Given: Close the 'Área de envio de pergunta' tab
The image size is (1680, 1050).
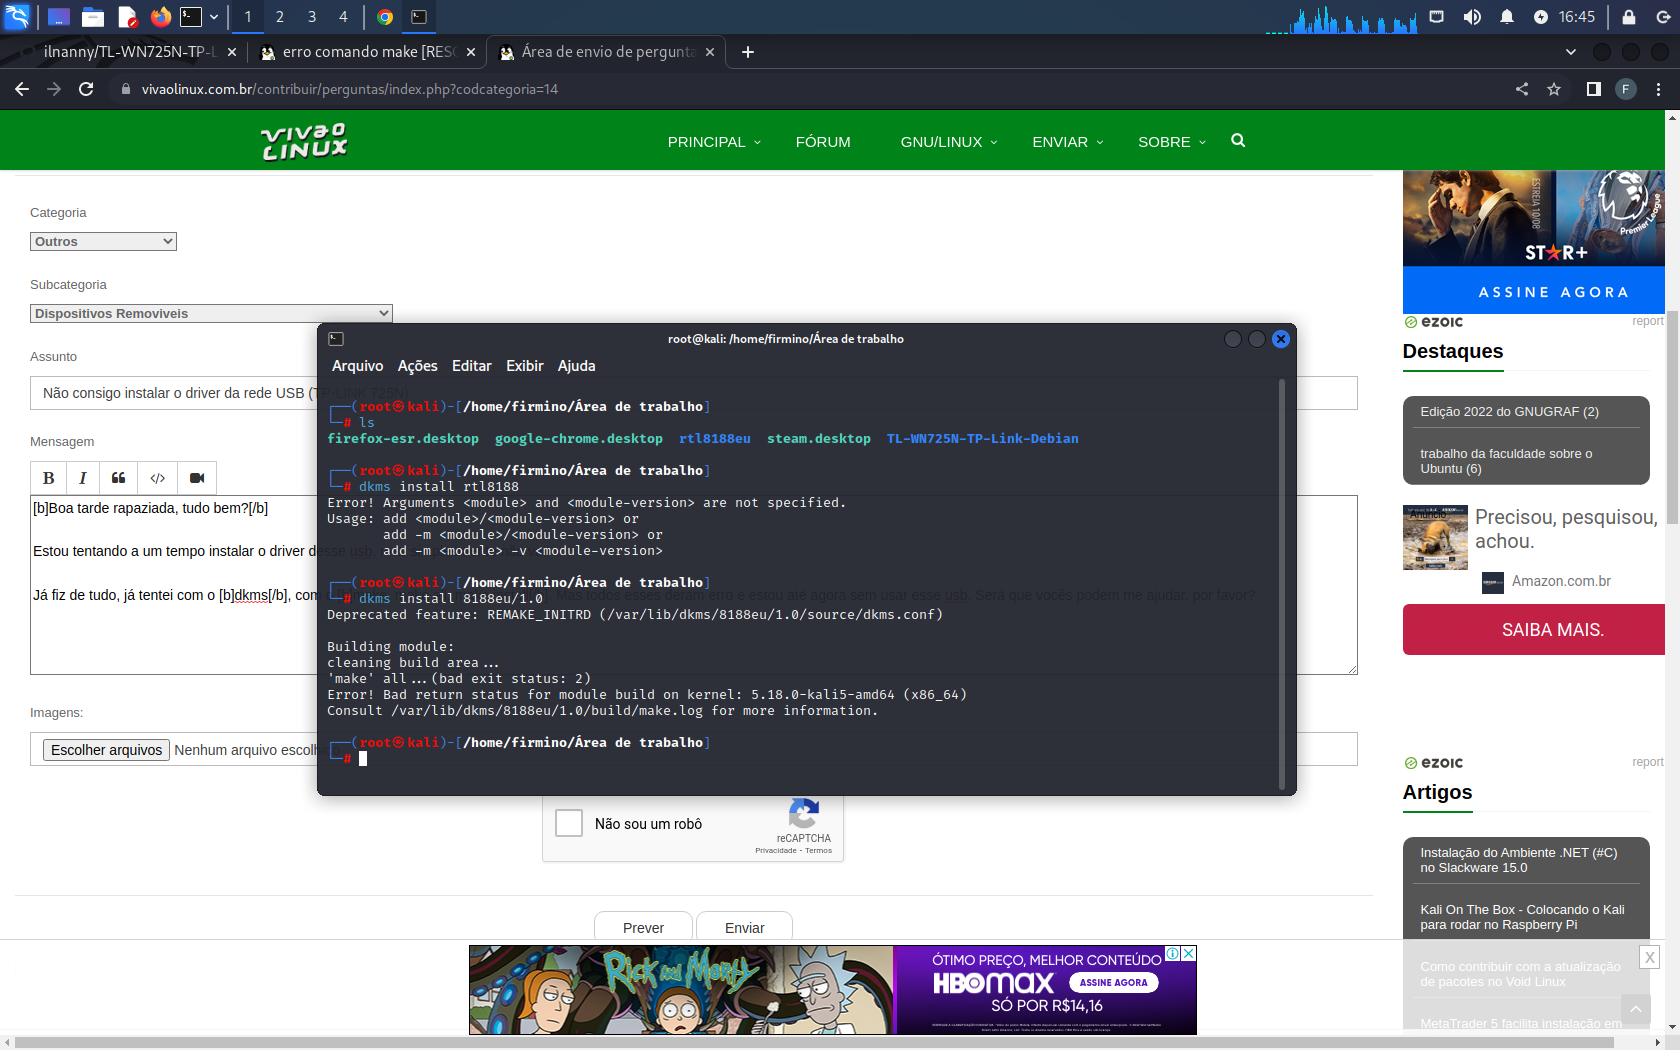Looking at the screenshot, I should [x=710, y=52].
